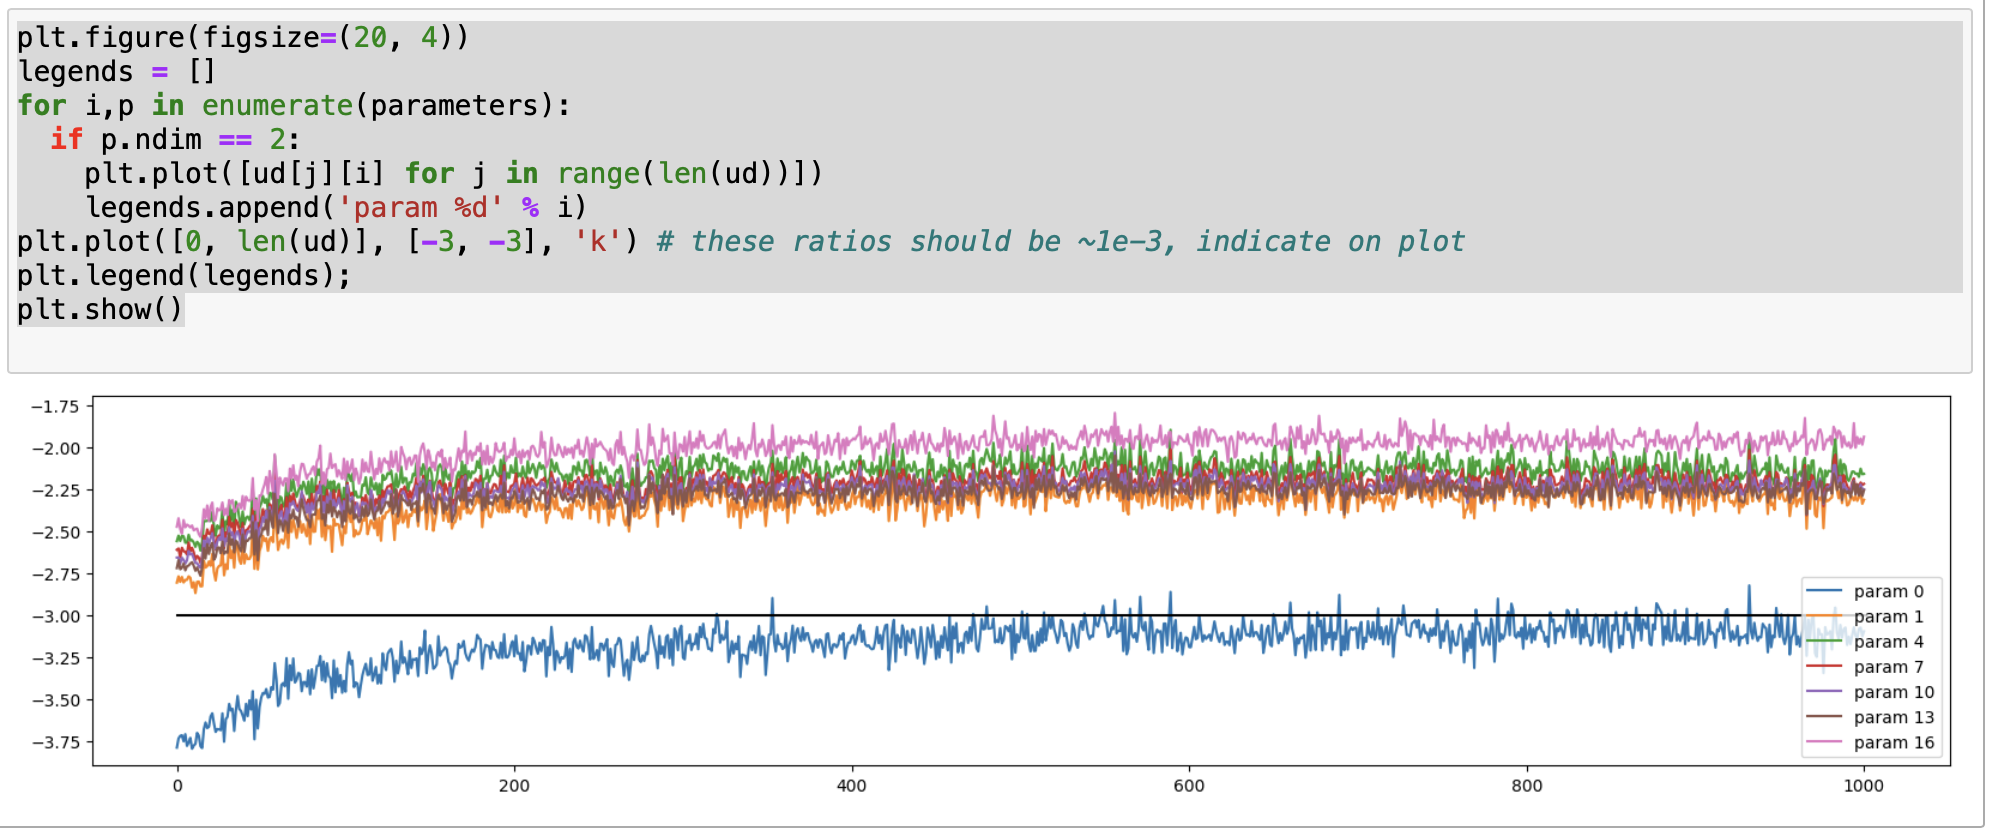Click the x-axis tick label 1000

tap(1863, 786)
